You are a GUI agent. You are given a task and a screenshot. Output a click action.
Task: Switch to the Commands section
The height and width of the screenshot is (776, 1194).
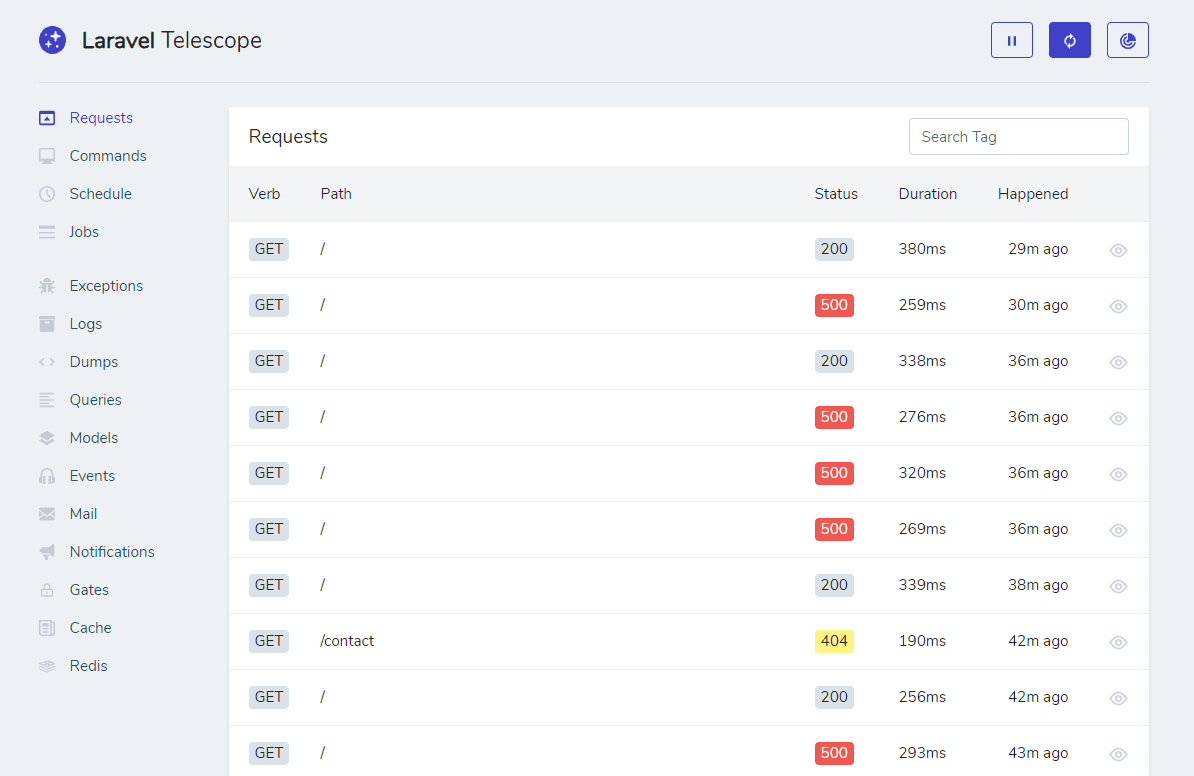click(x=106, y=155)
